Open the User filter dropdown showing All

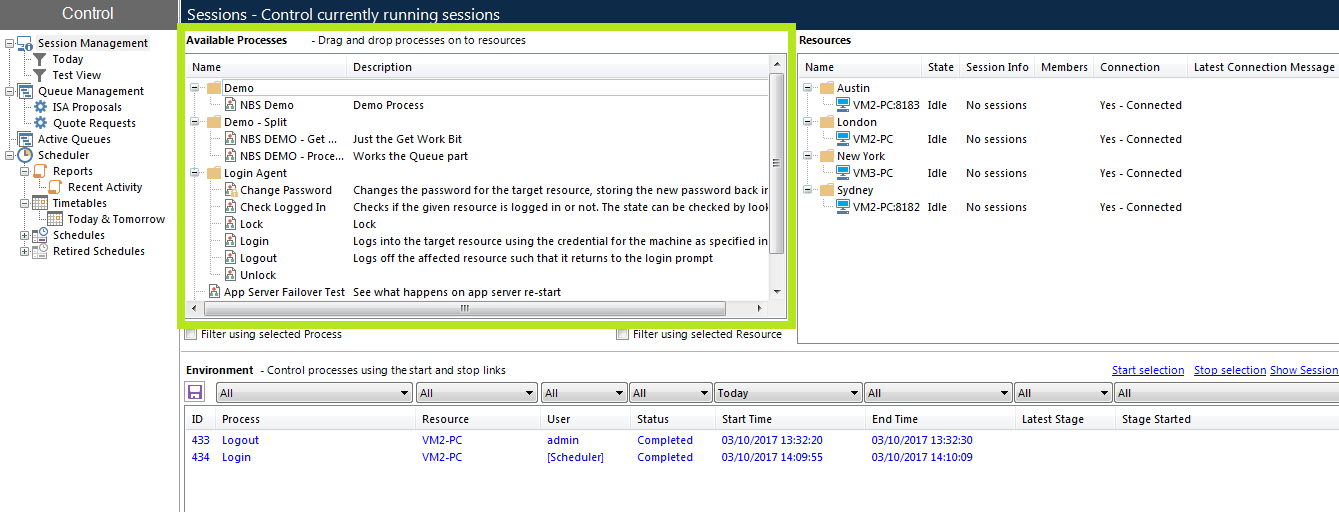[x=584, y=393]
